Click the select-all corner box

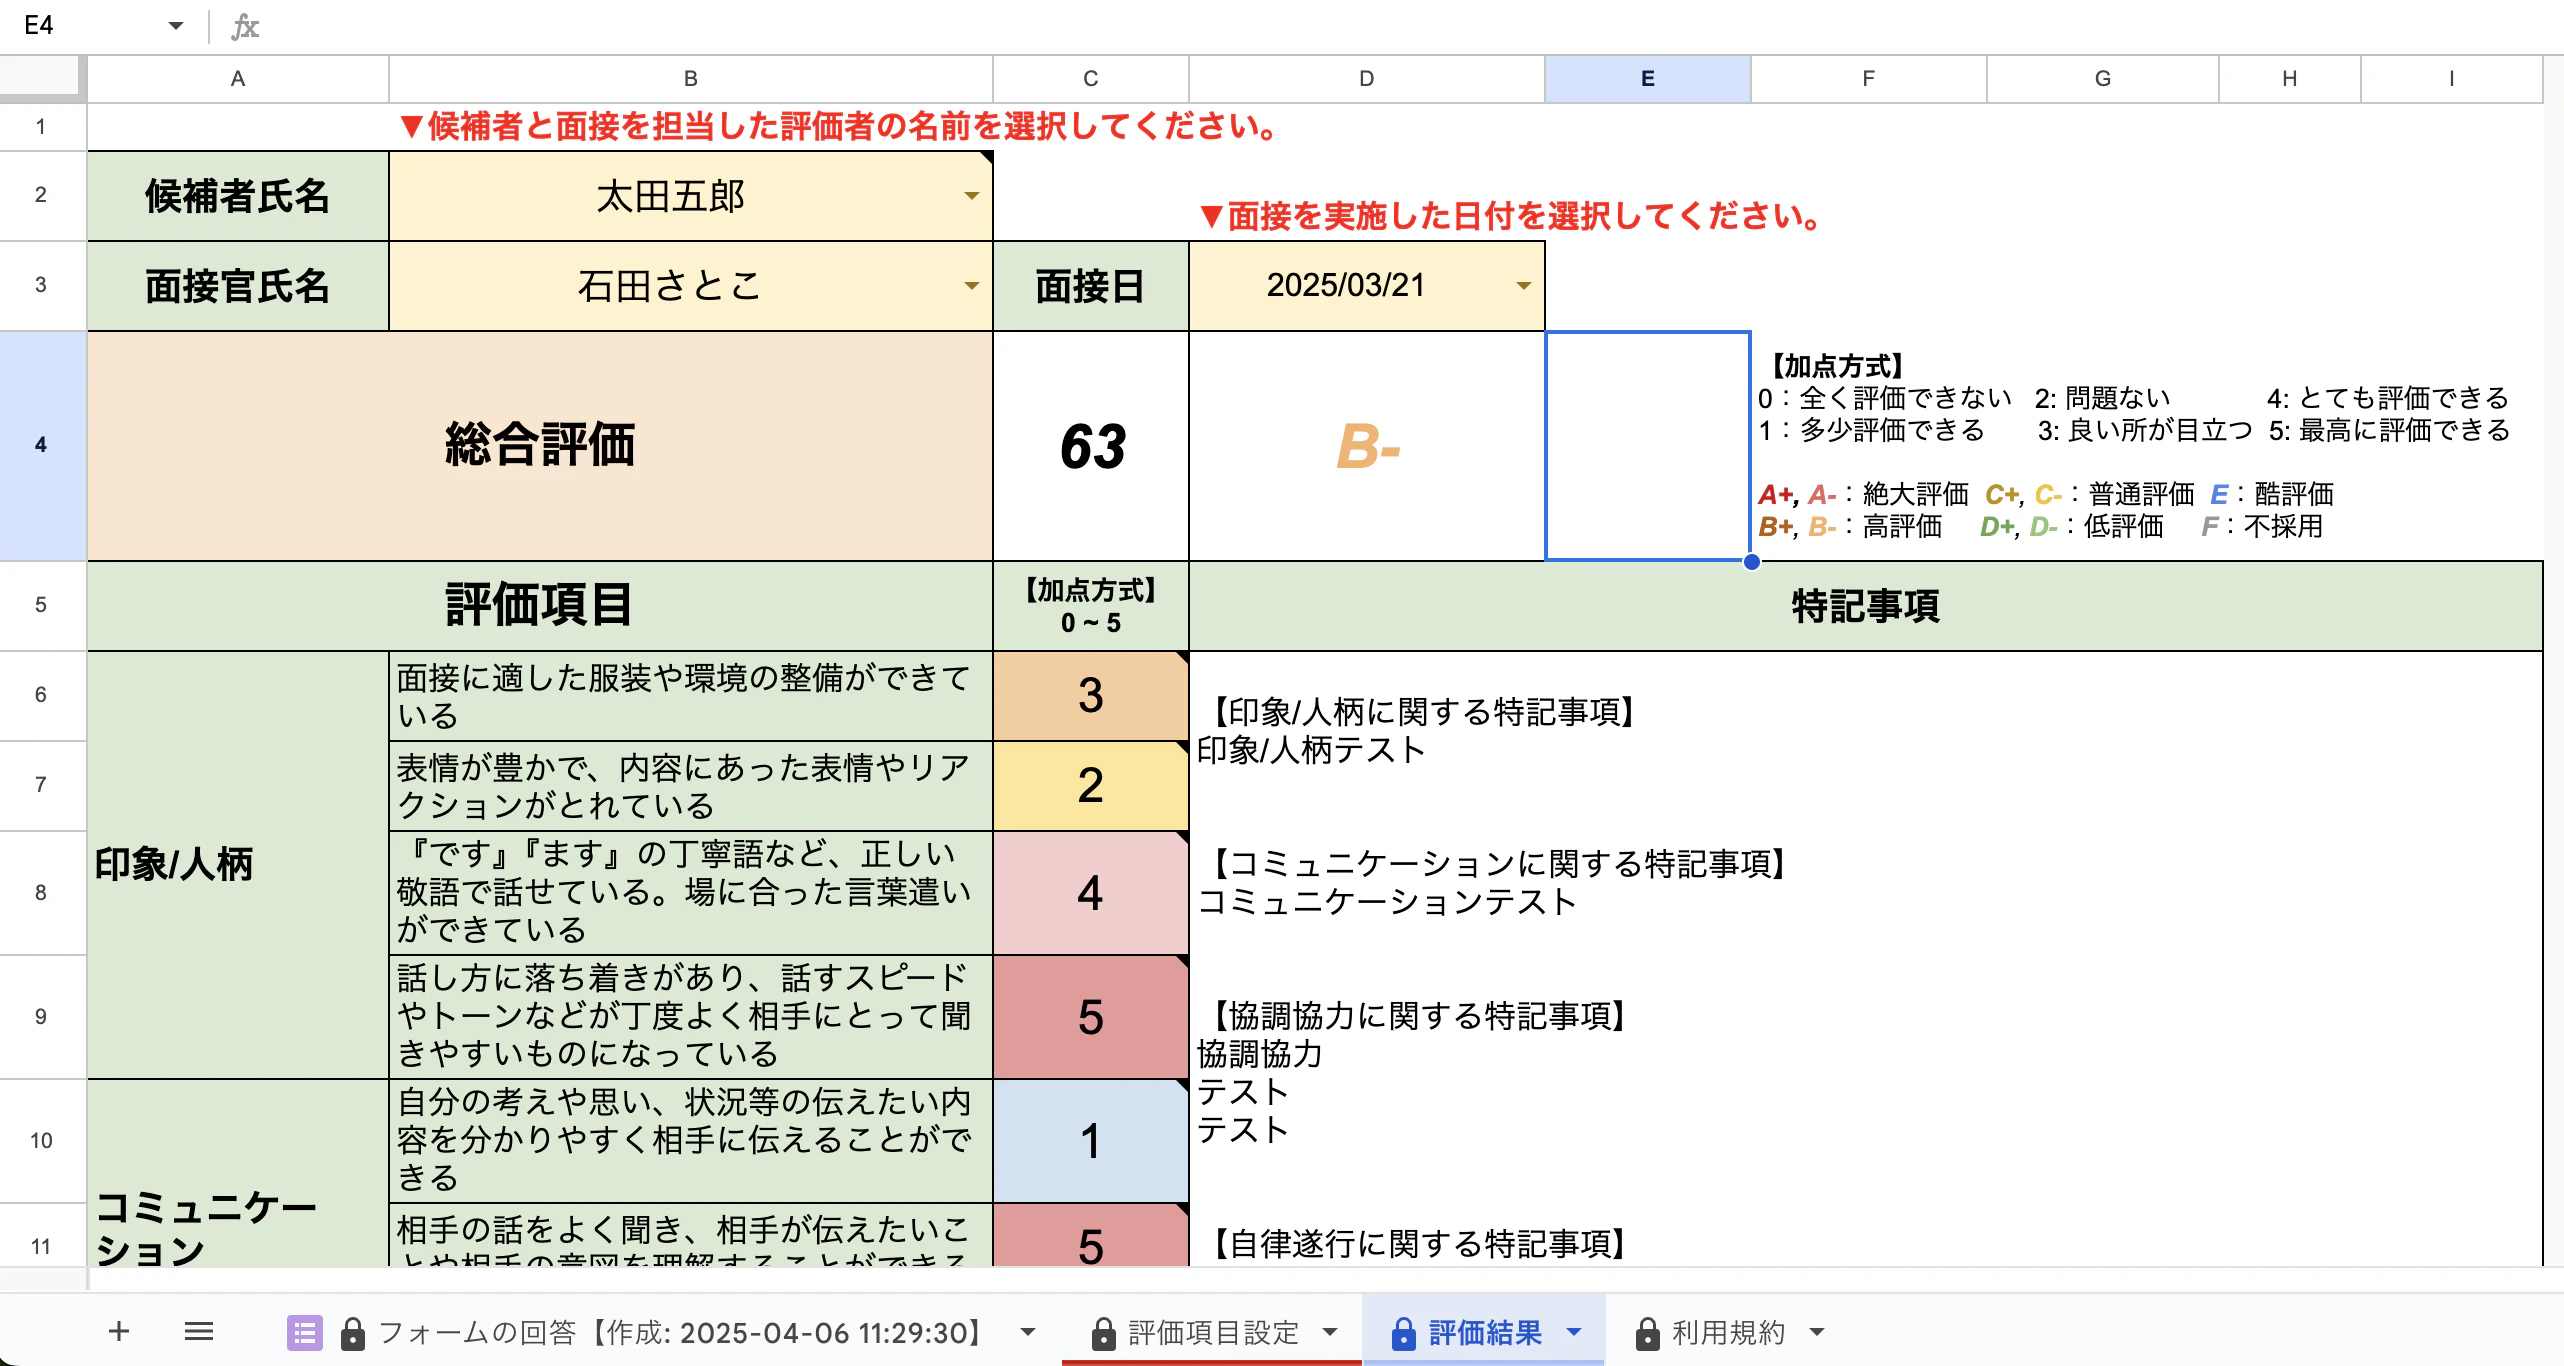coord(41,78)
